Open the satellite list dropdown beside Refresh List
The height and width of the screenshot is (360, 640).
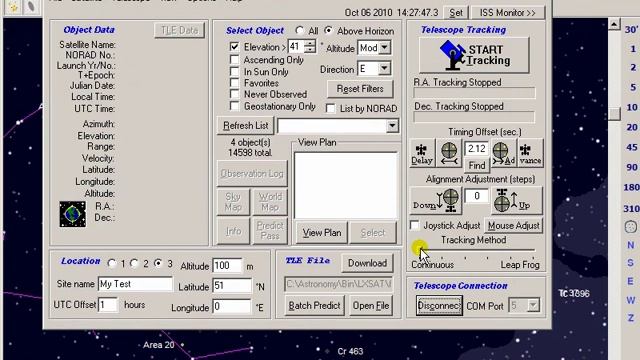[392, 126]
